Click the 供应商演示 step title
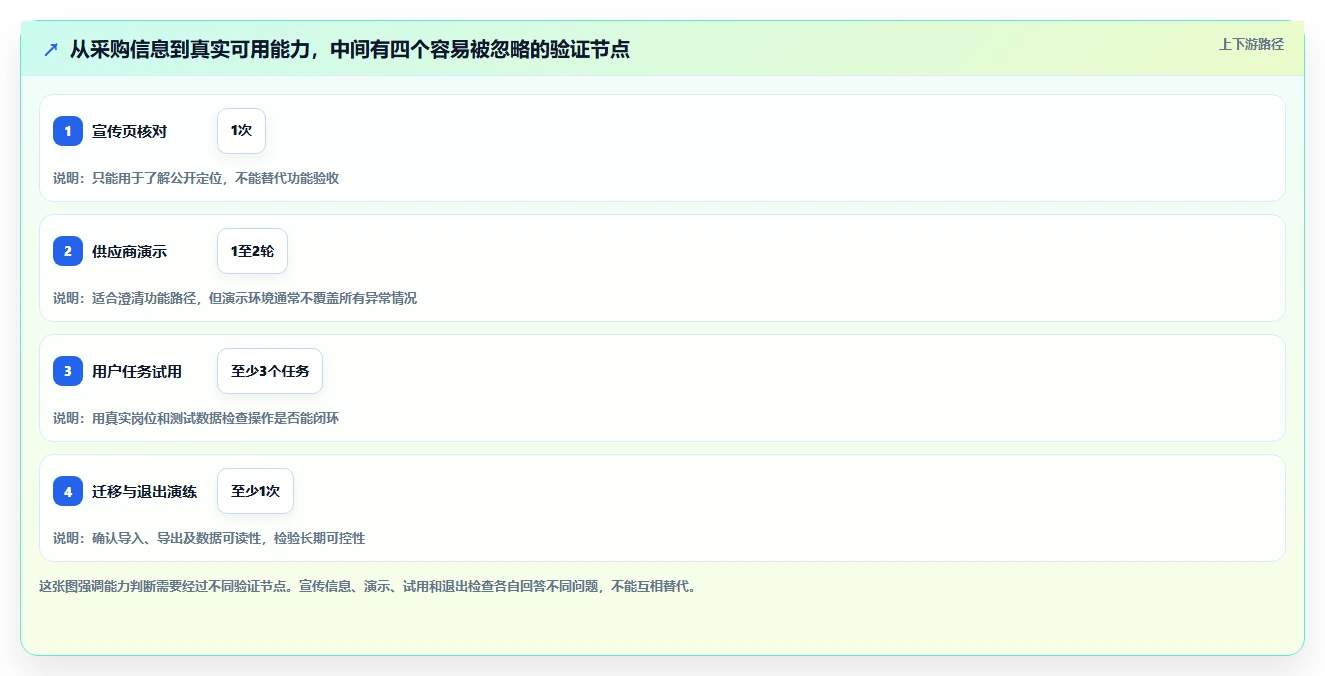 tap(129, 251)
